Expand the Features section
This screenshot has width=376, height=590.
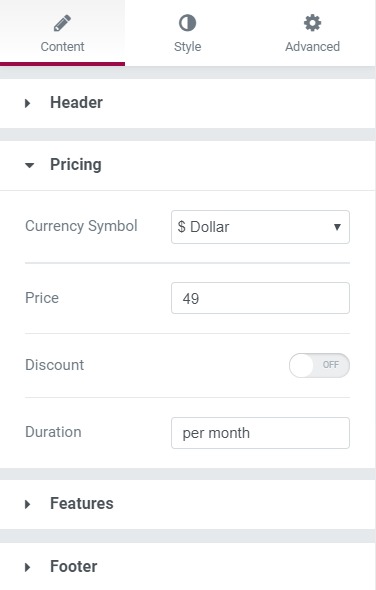(x=187, y=504)
